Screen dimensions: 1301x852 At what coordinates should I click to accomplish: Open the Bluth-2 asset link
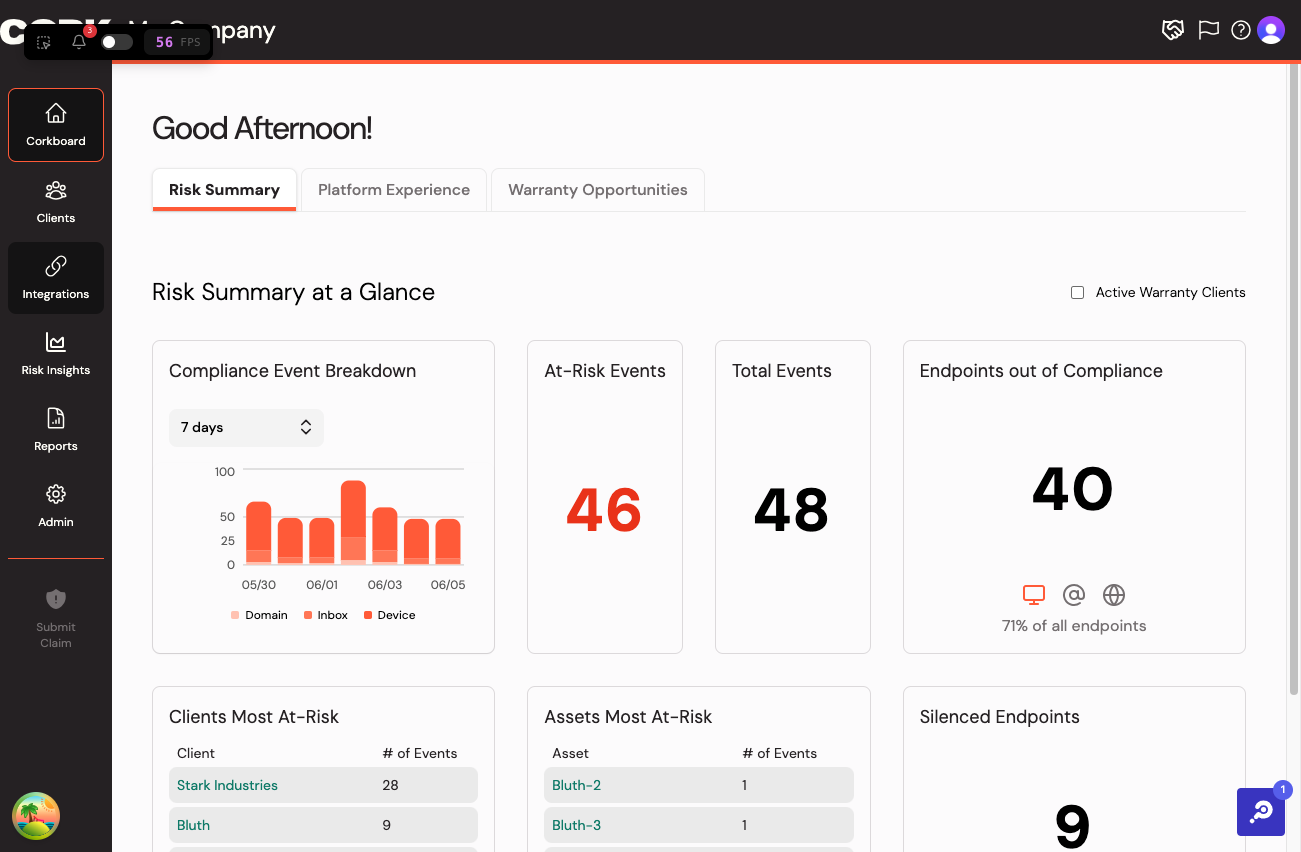(576, 785)
